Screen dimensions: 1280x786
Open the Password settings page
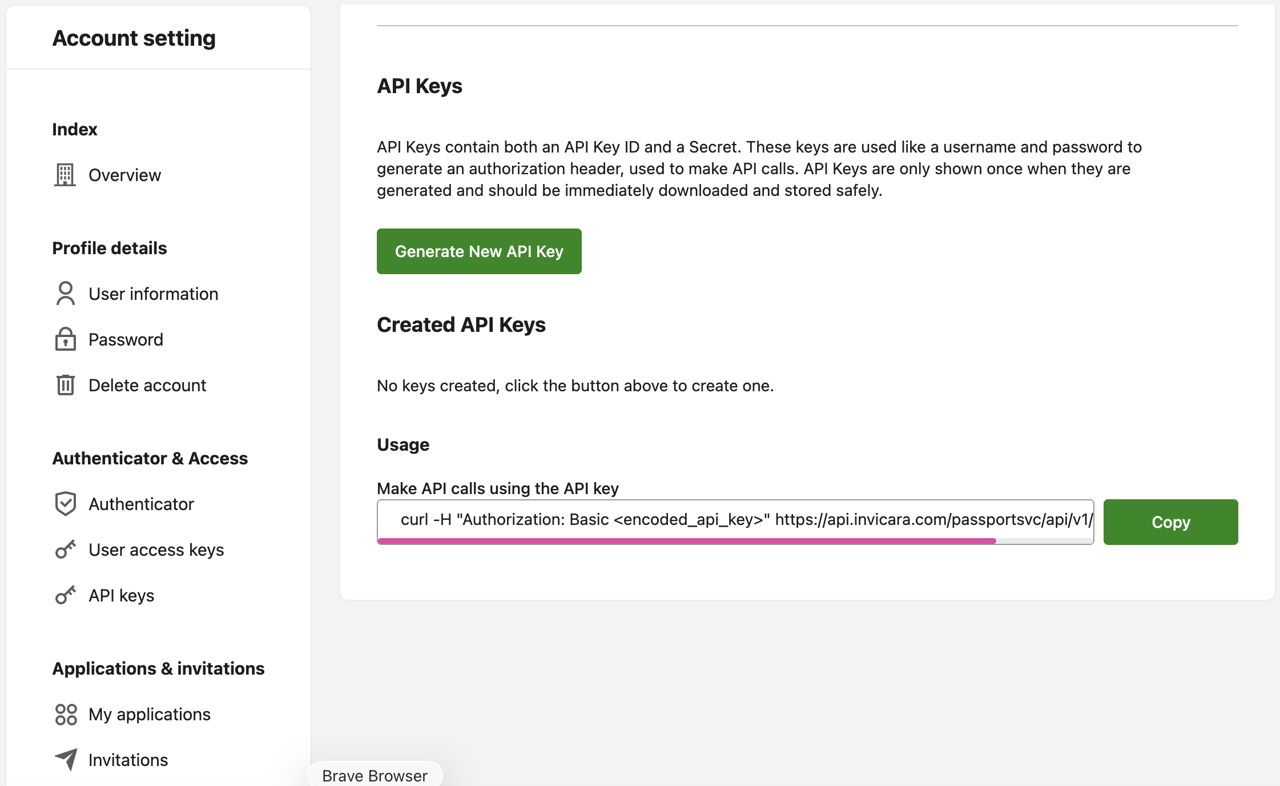tap(125, 340)
